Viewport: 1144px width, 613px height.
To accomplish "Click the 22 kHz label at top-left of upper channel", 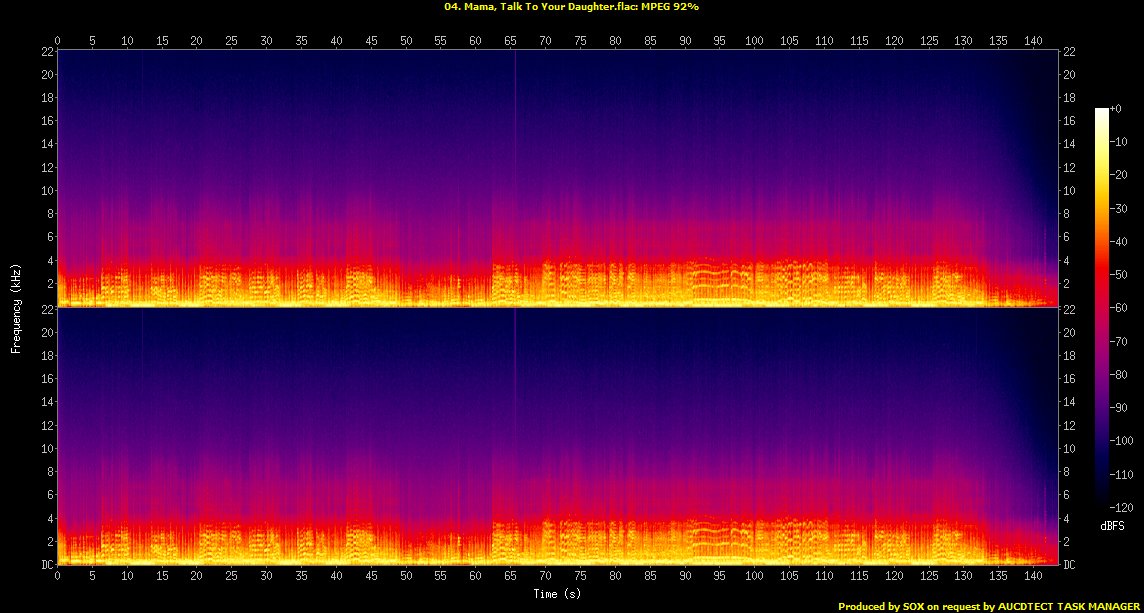I will [x=46, y=52].
